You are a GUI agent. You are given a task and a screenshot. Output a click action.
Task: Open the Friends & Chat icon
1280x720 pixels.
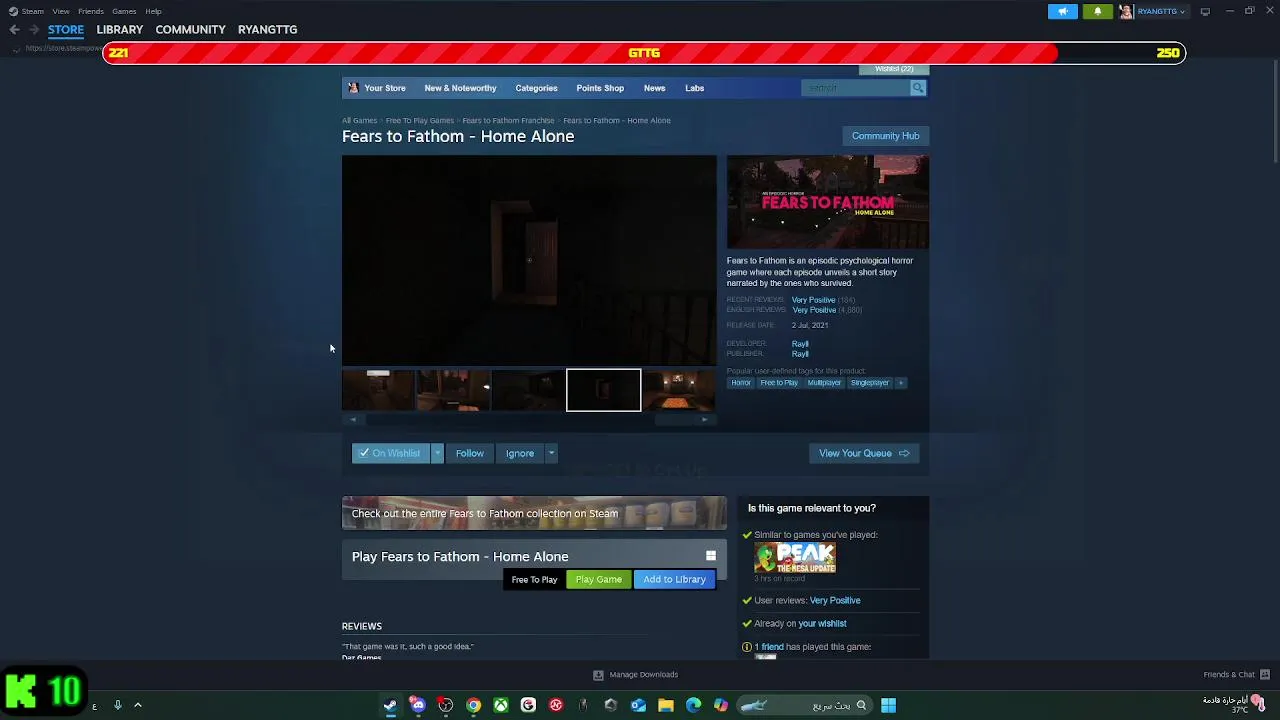point(1265,675)
